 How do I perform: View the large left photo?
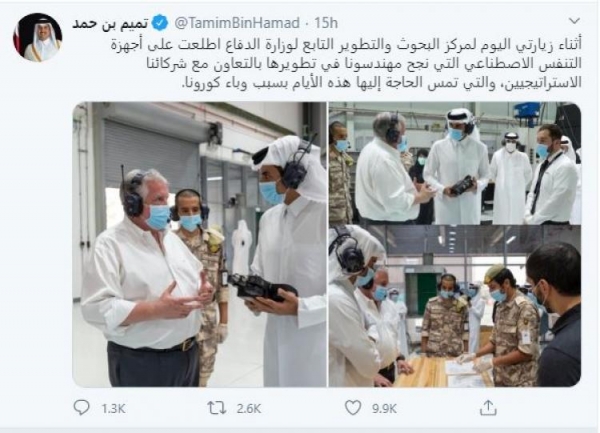(199, 244)
